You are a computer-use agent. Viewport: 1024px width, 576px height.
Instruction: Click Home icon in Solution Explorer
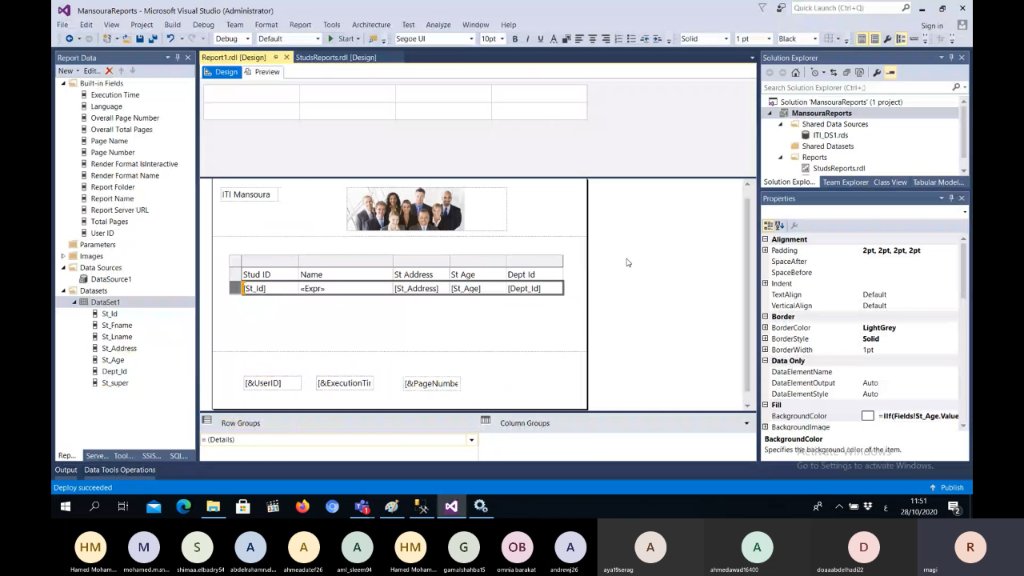coord(795,72)
